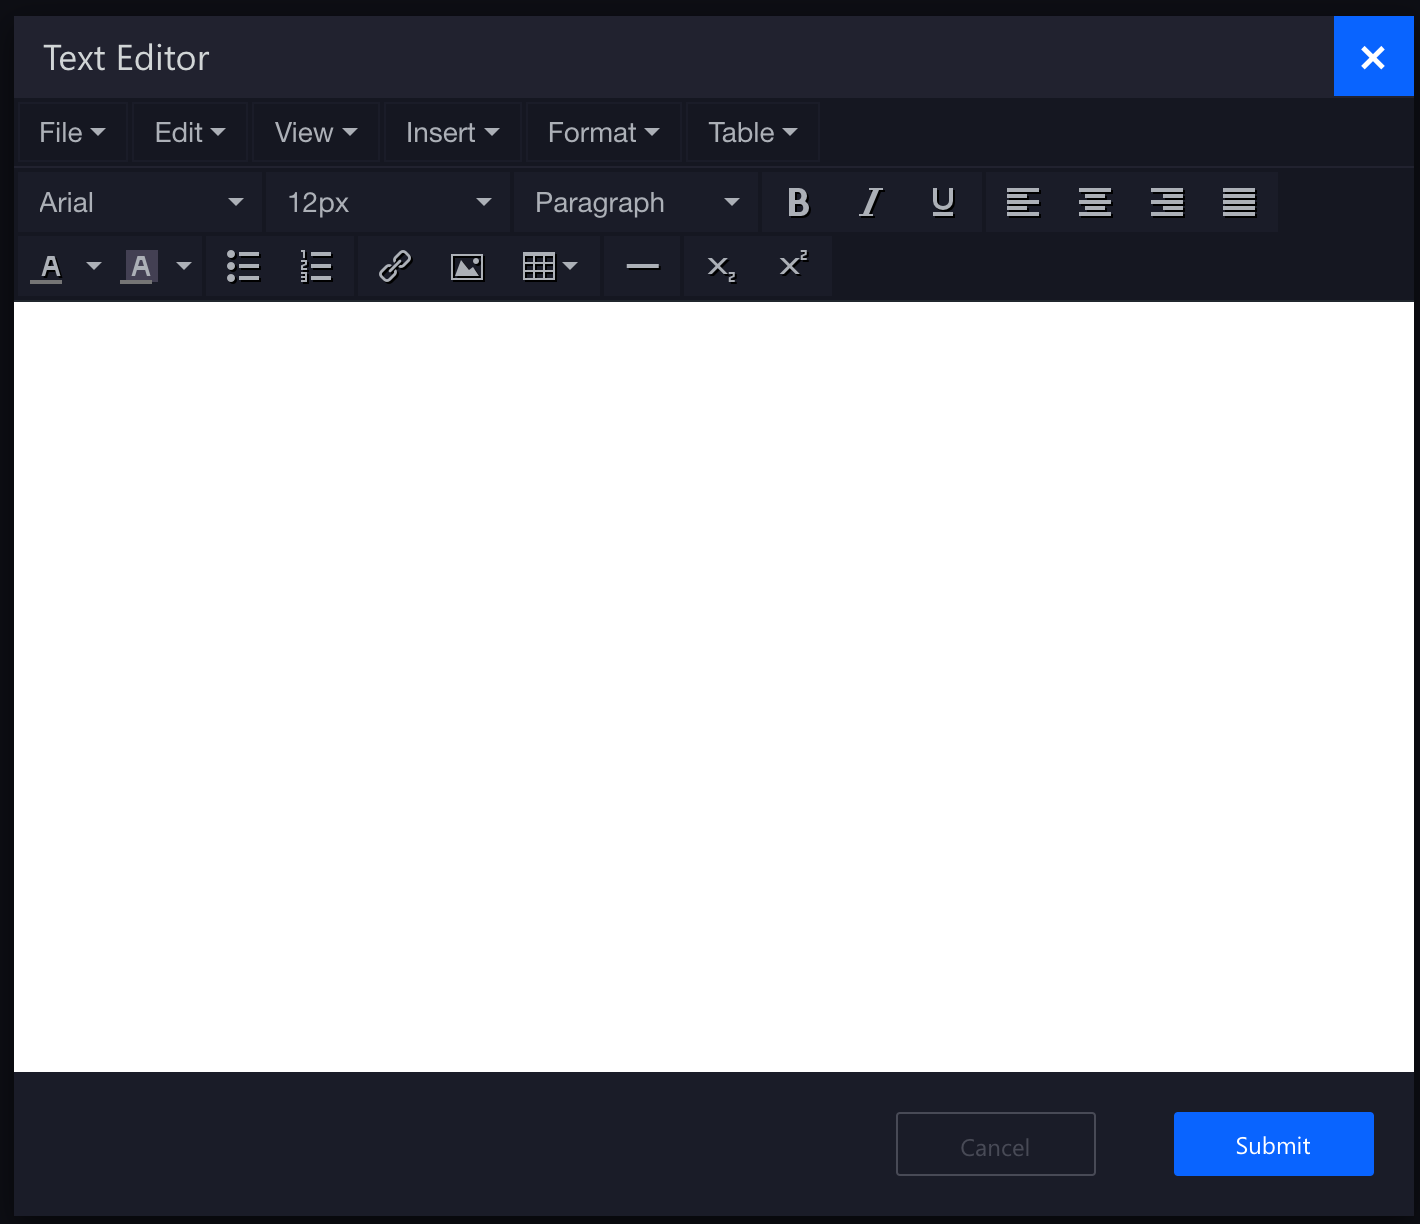Toggle bold formatting

point(798,203)
